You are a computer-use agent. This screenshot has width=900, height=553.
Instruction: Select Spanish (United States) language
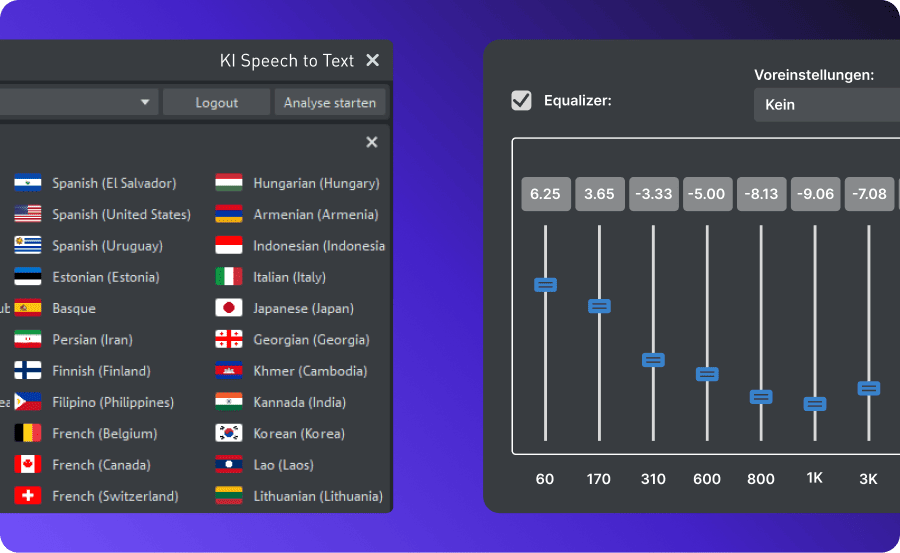coord(121,214)
